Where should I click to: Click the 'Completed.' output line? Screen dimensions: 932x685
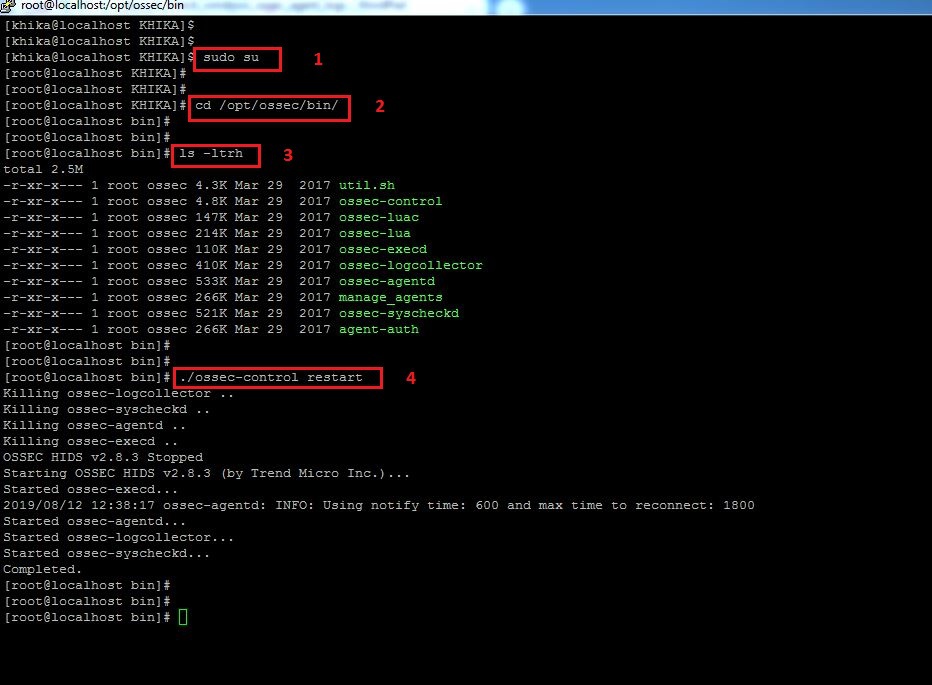click(43, 570)
